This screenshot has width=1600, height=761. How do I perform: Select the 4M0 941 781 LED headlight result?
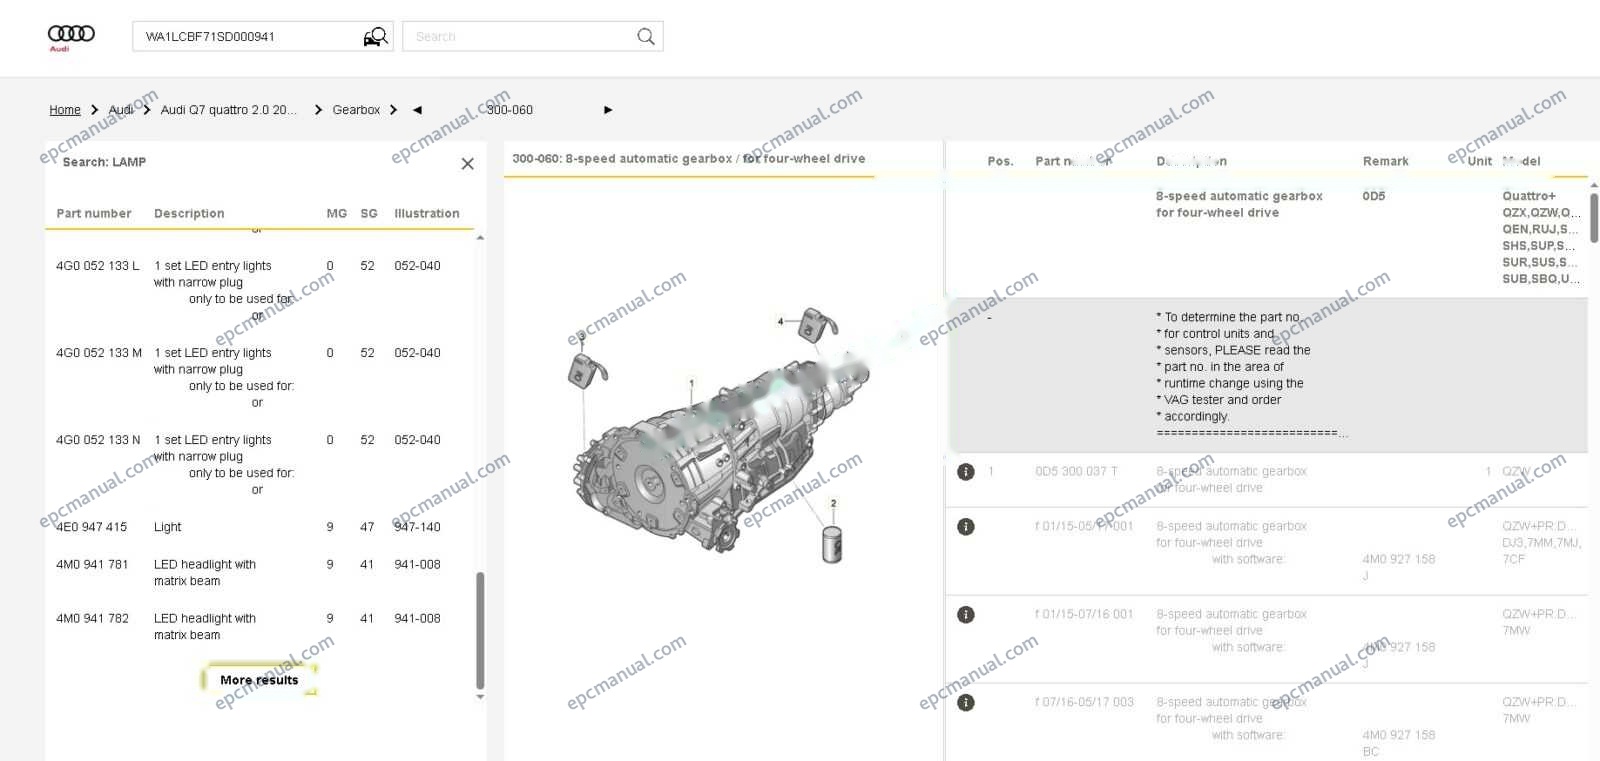[248, 573]
